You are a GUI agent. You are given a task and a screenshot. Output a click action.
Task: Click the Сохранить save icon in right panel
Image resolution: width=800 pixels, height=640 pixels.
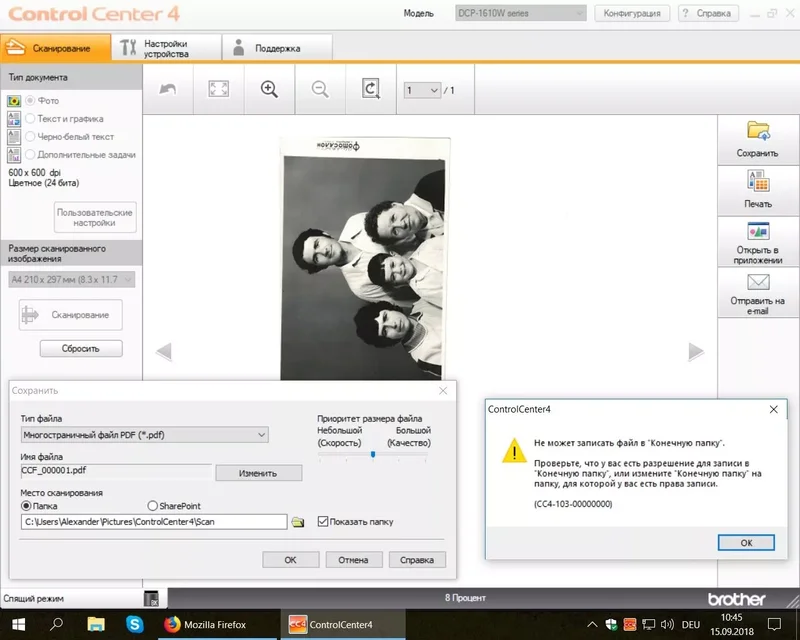tap(757, 131)
